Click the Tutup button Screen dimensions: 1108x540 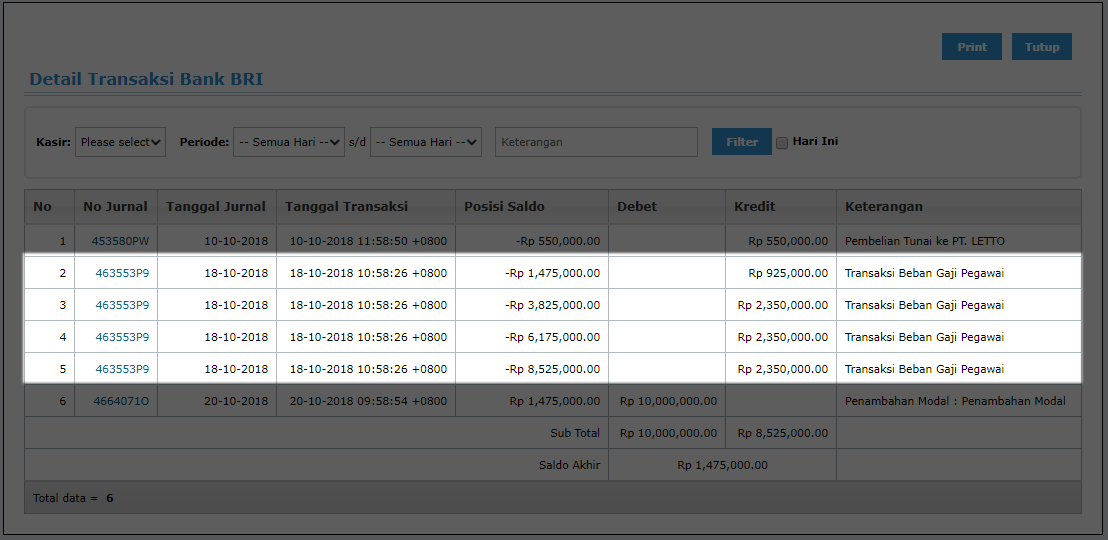point(1042,47)
